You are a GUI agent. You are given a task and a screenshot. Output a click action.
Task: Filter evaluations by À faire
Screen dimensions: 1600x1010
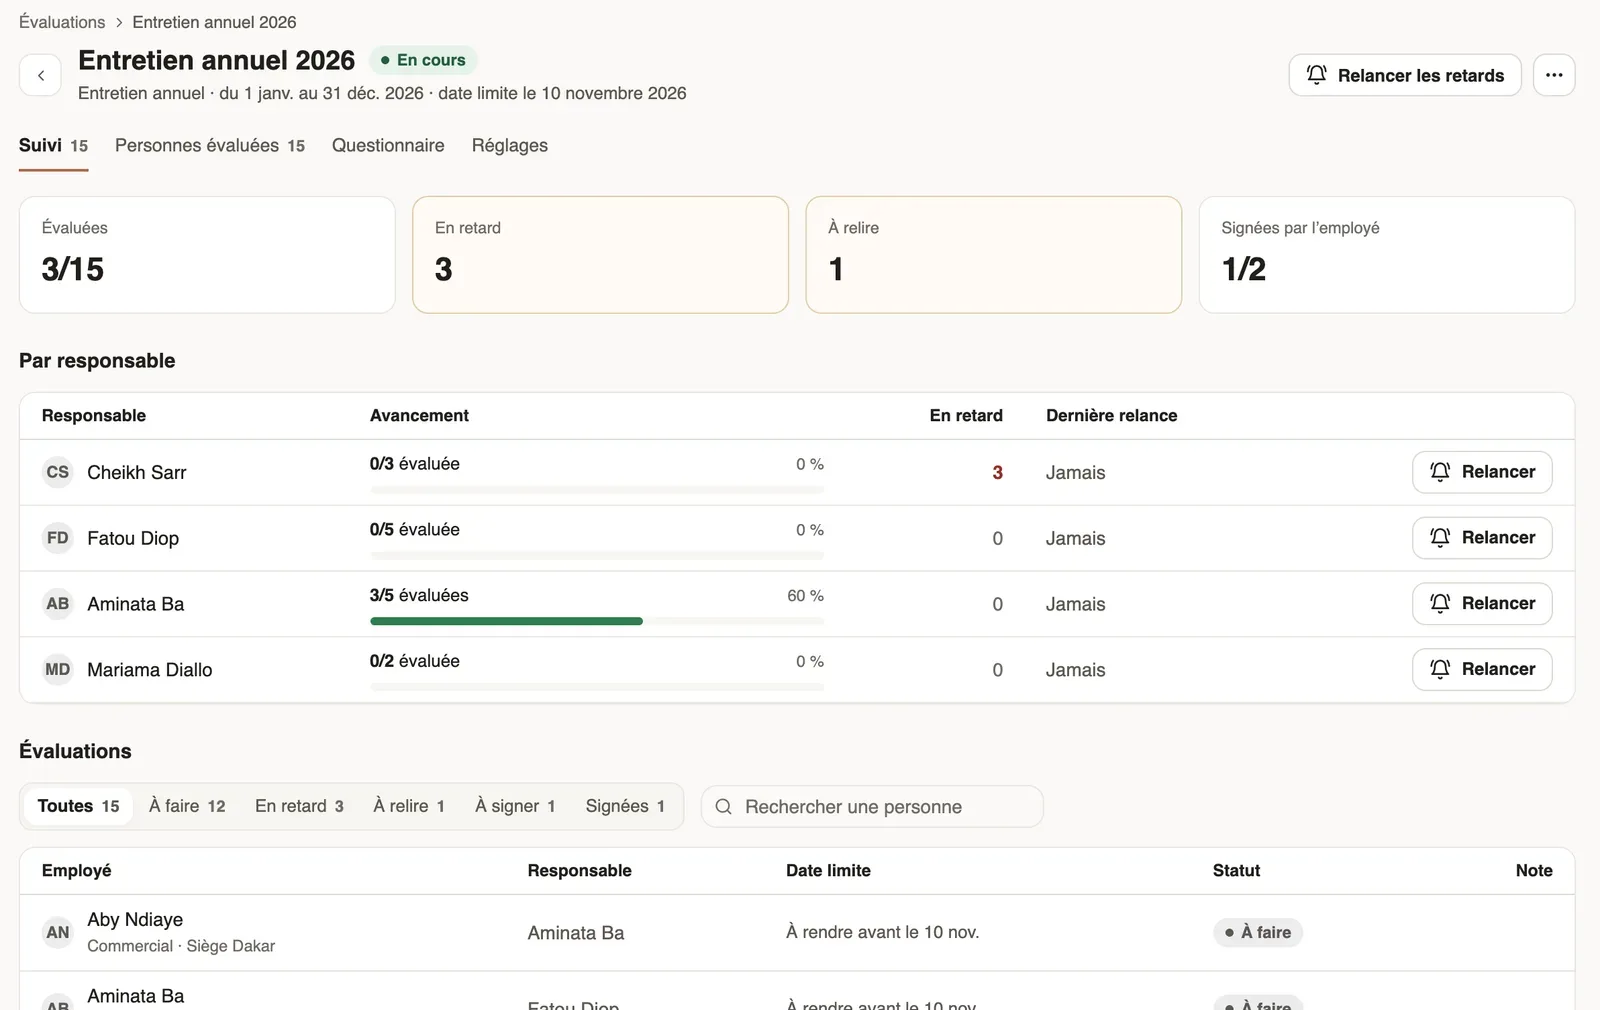[187, 806]
